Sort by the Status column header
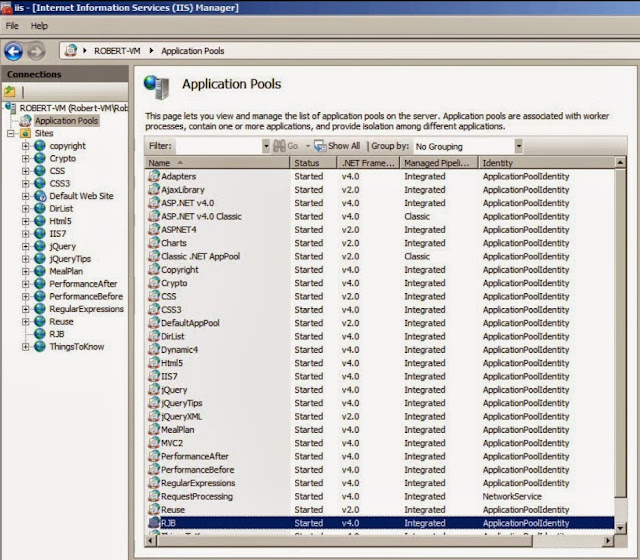 [313, 163]
